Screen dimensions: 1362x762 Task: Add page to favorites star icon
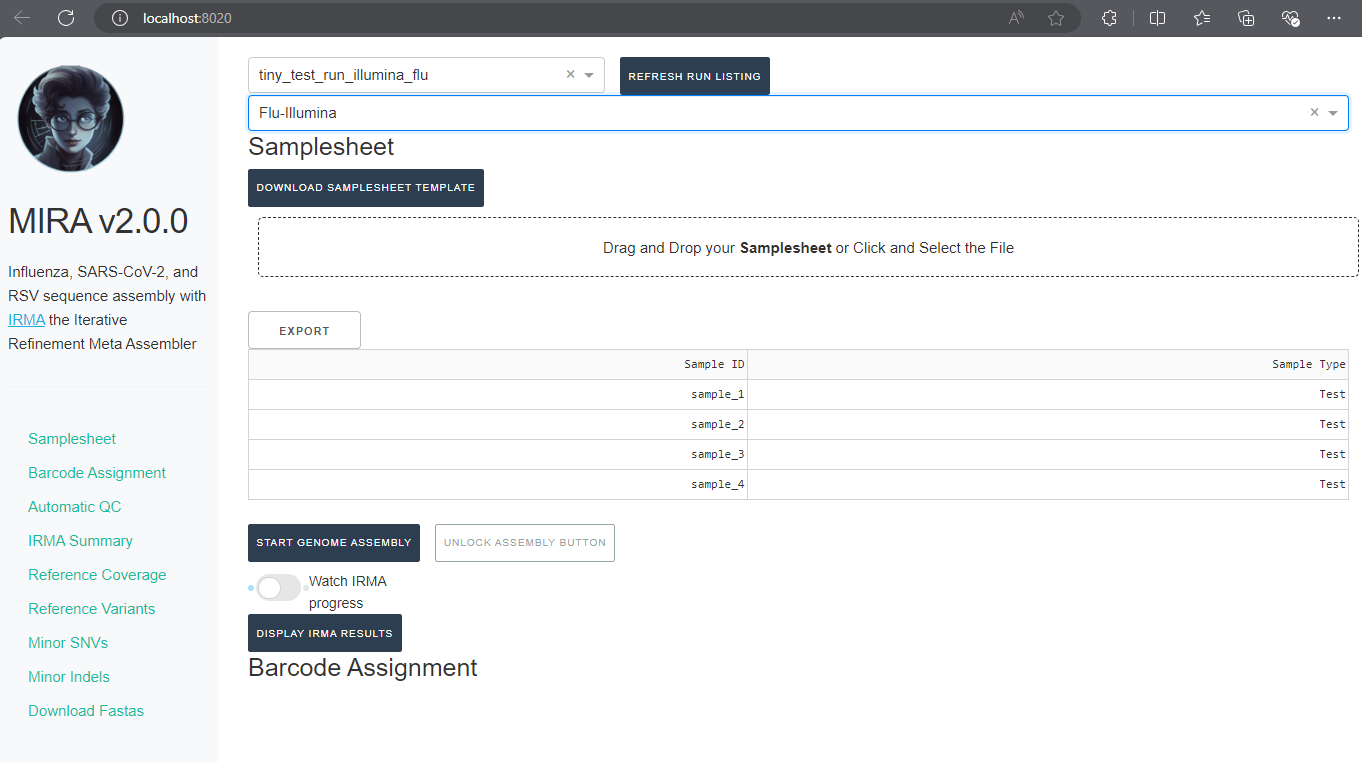tap(1056, 18)
